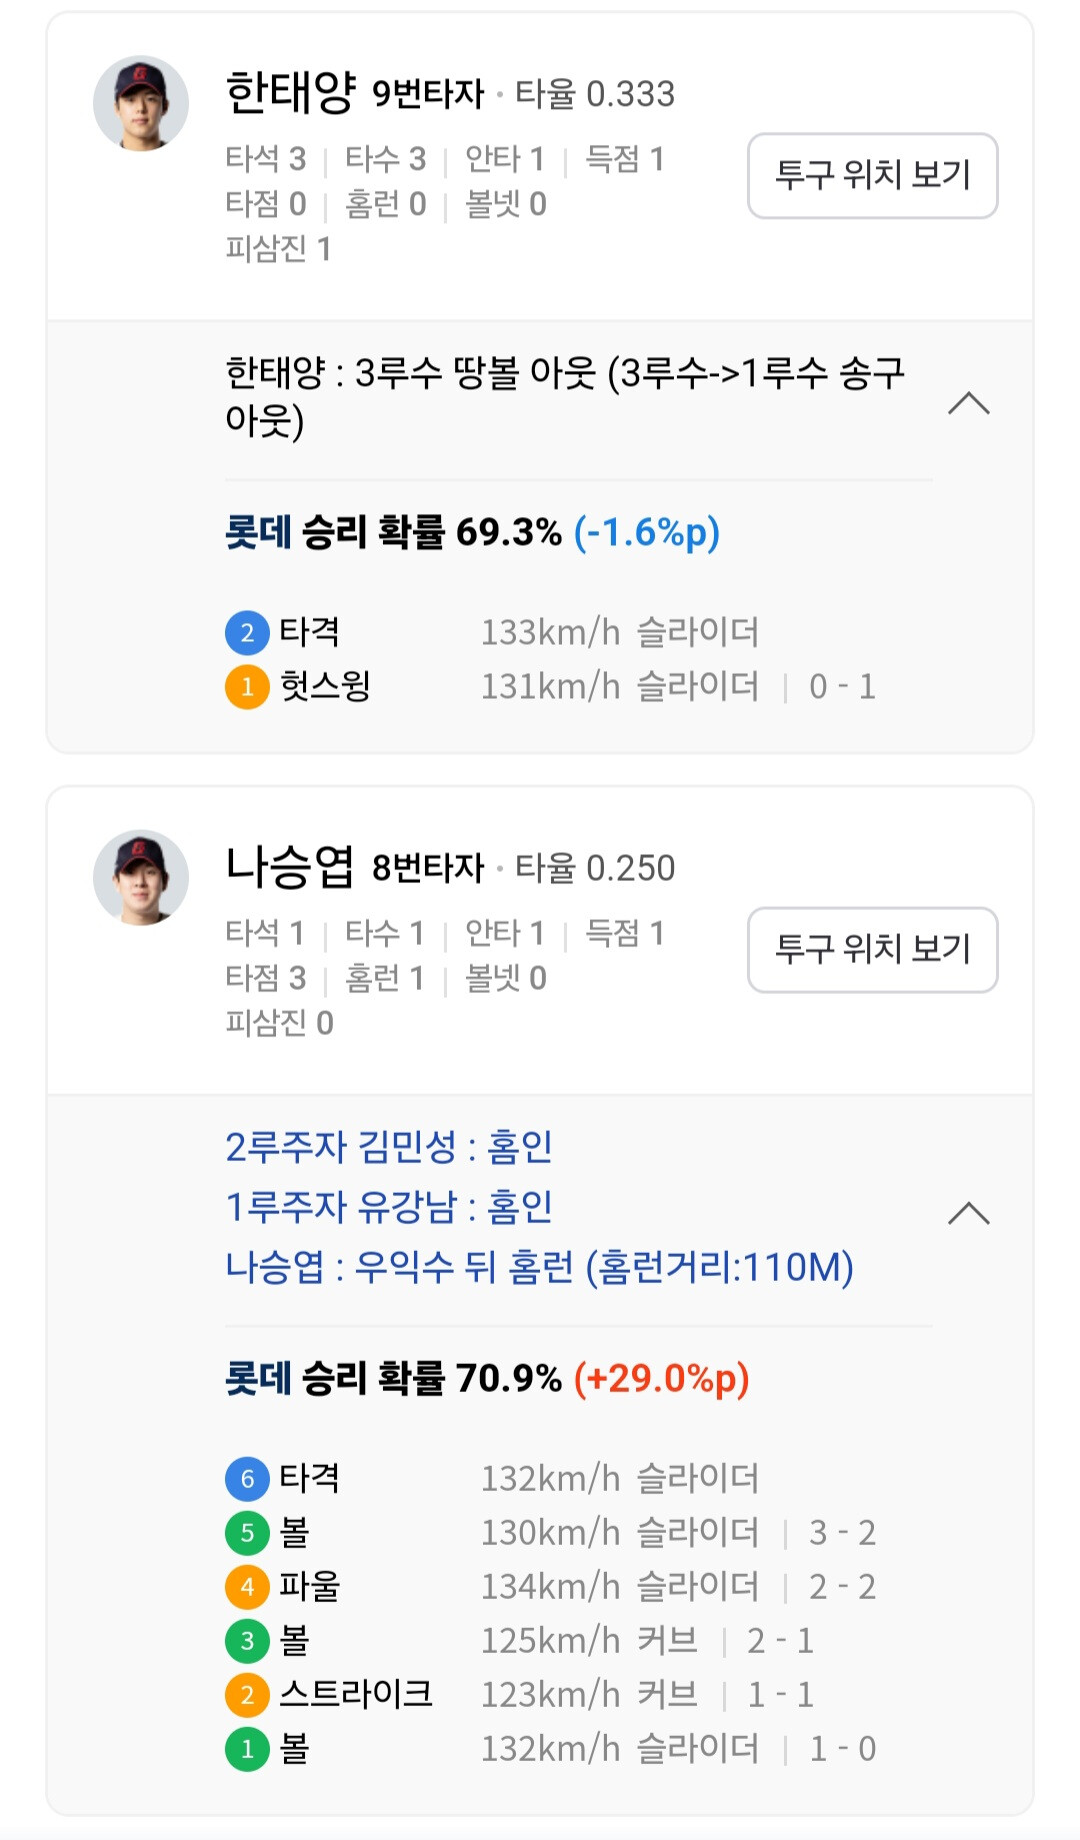This screenshot has height=1840, width=1080.
Task: Select blue pitch 2 marker for 한태양
Action: tap(247, 632)
